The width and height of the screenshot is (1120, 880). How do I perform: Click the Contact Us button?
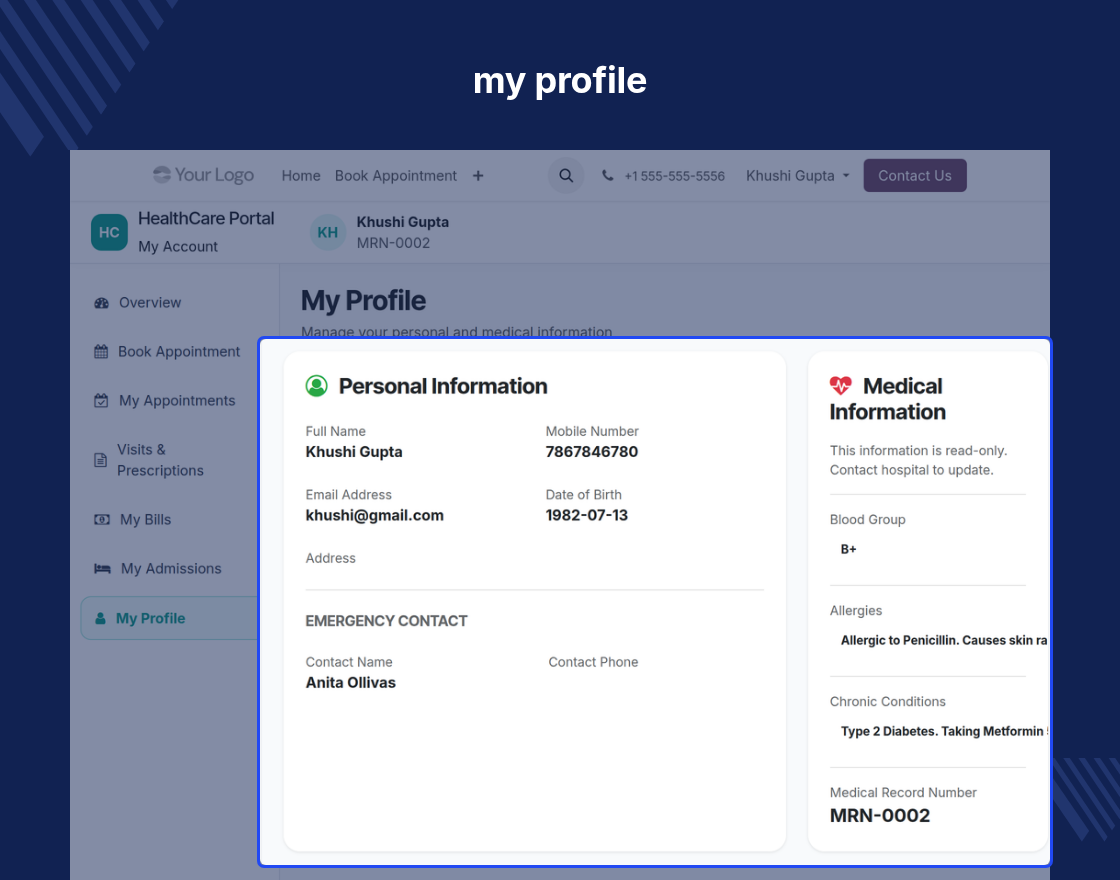(915, 176)
